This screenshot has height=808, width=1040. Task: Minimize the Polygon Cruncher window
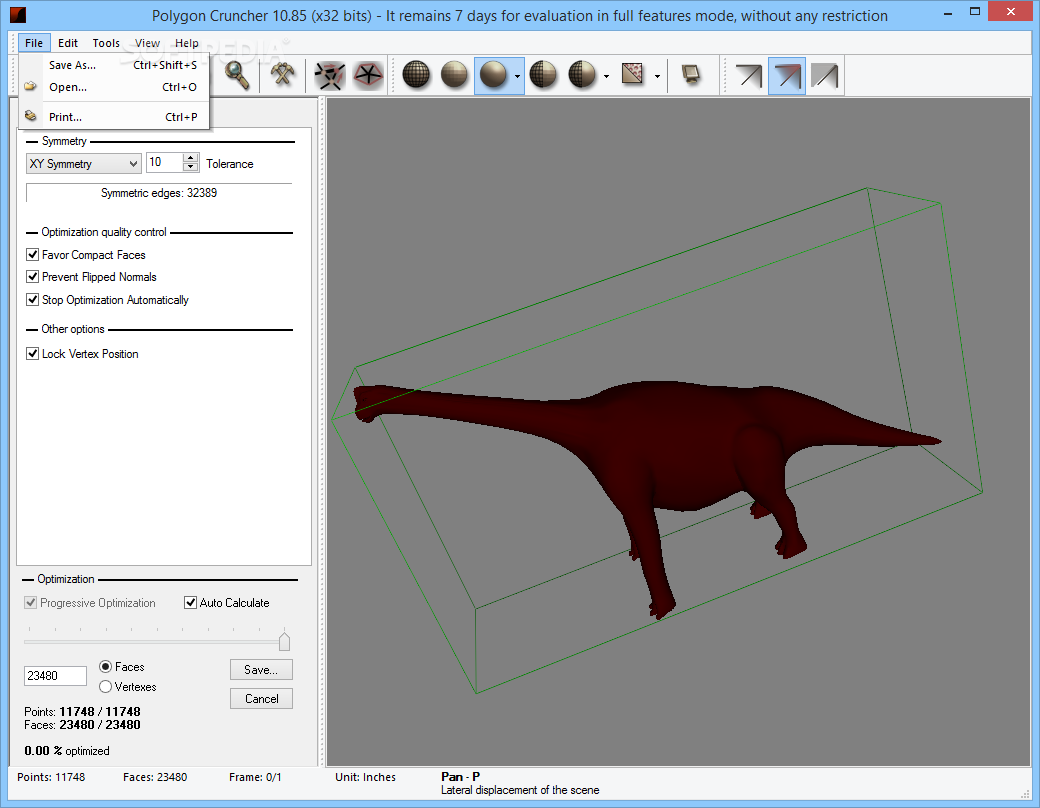[x=949, y=13]
